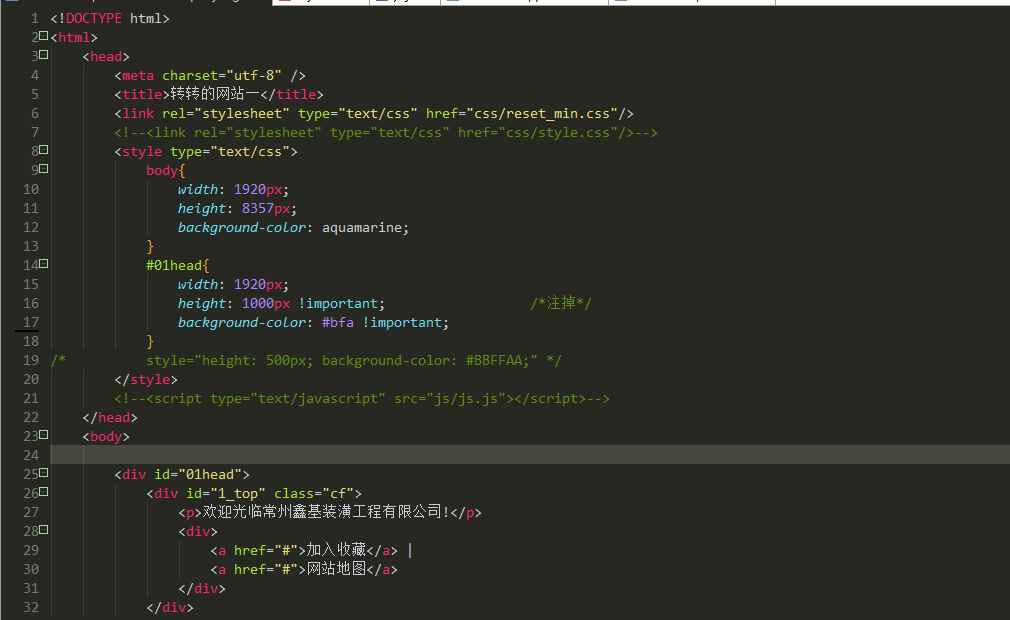Click line number 21 in the gutter
This screenshot has height=620, width=1010.
[31, 399]
